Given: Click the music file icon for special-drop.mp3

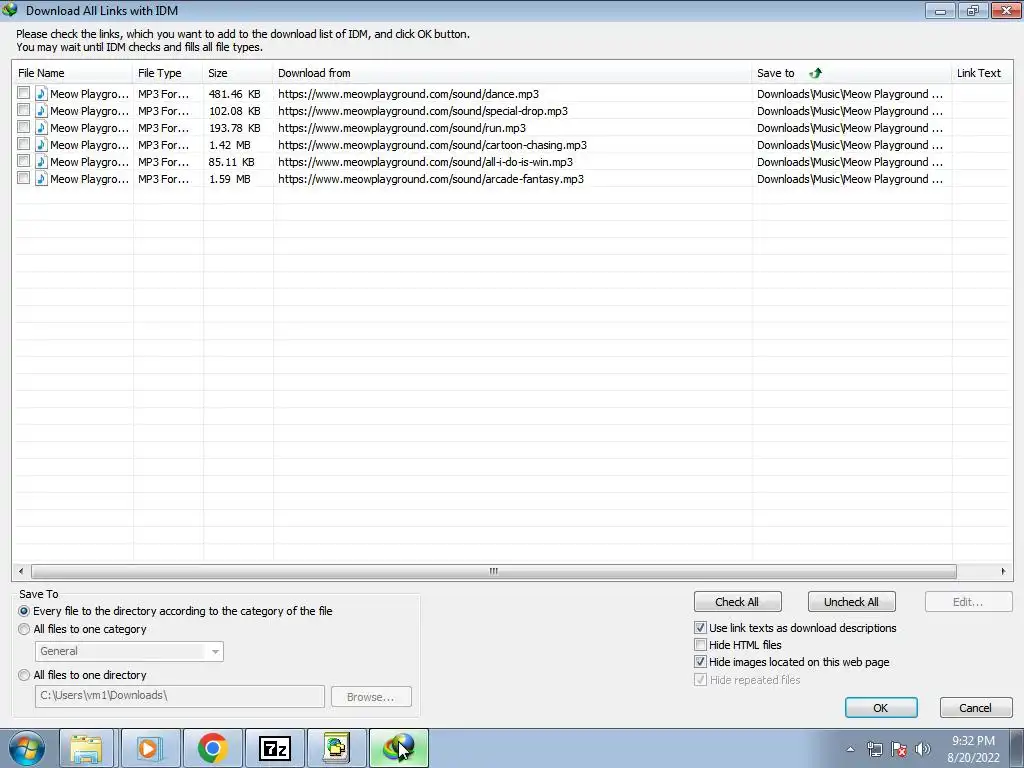Looking at the screenshot, I should [41, 110].
